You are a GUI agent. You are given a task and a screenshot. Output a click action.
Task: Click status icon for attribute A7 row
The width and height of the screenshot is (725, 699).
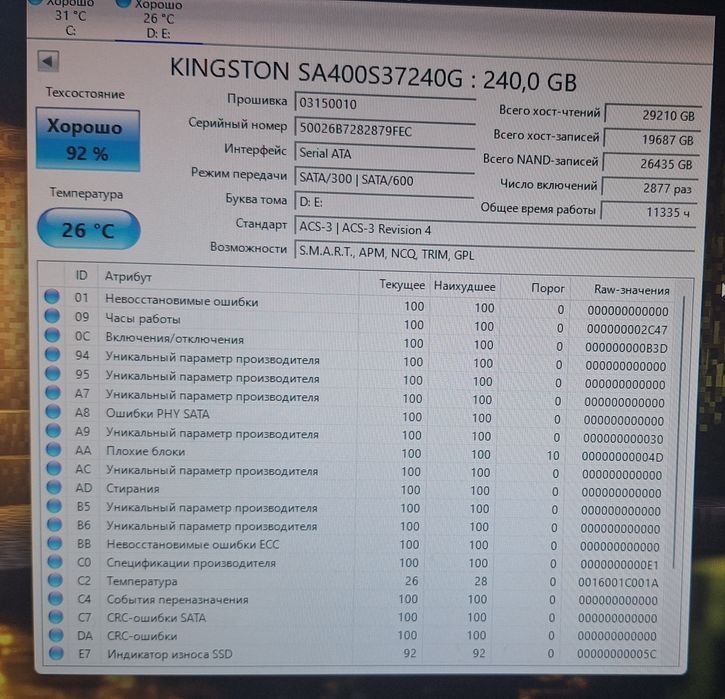click(x=53, y=392)
